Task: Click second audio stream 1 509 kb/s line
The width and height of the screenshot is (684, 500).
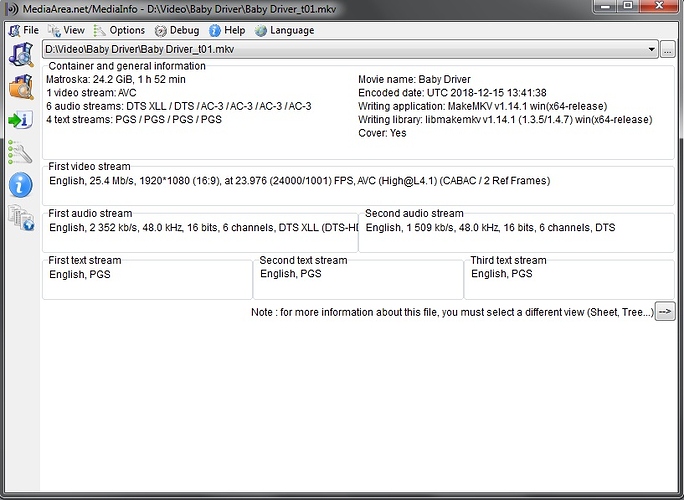Action: click(x=490, y=228)
